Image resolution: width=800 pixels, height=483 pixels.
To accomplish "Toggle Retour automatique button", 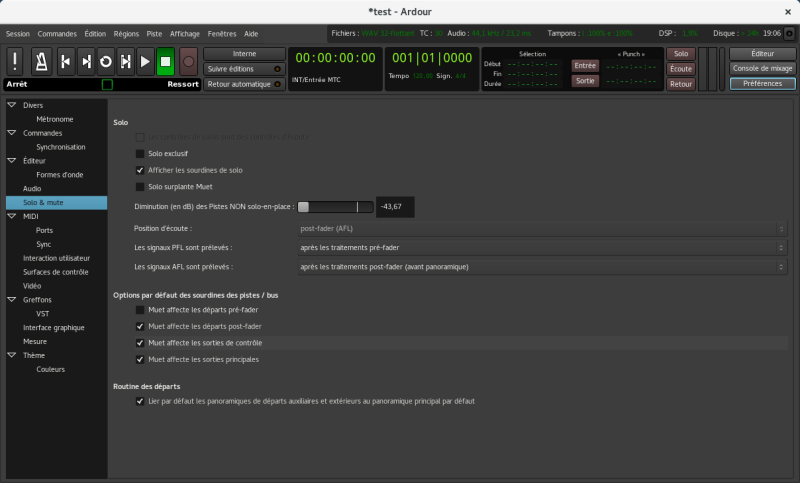I will [244, 84].
